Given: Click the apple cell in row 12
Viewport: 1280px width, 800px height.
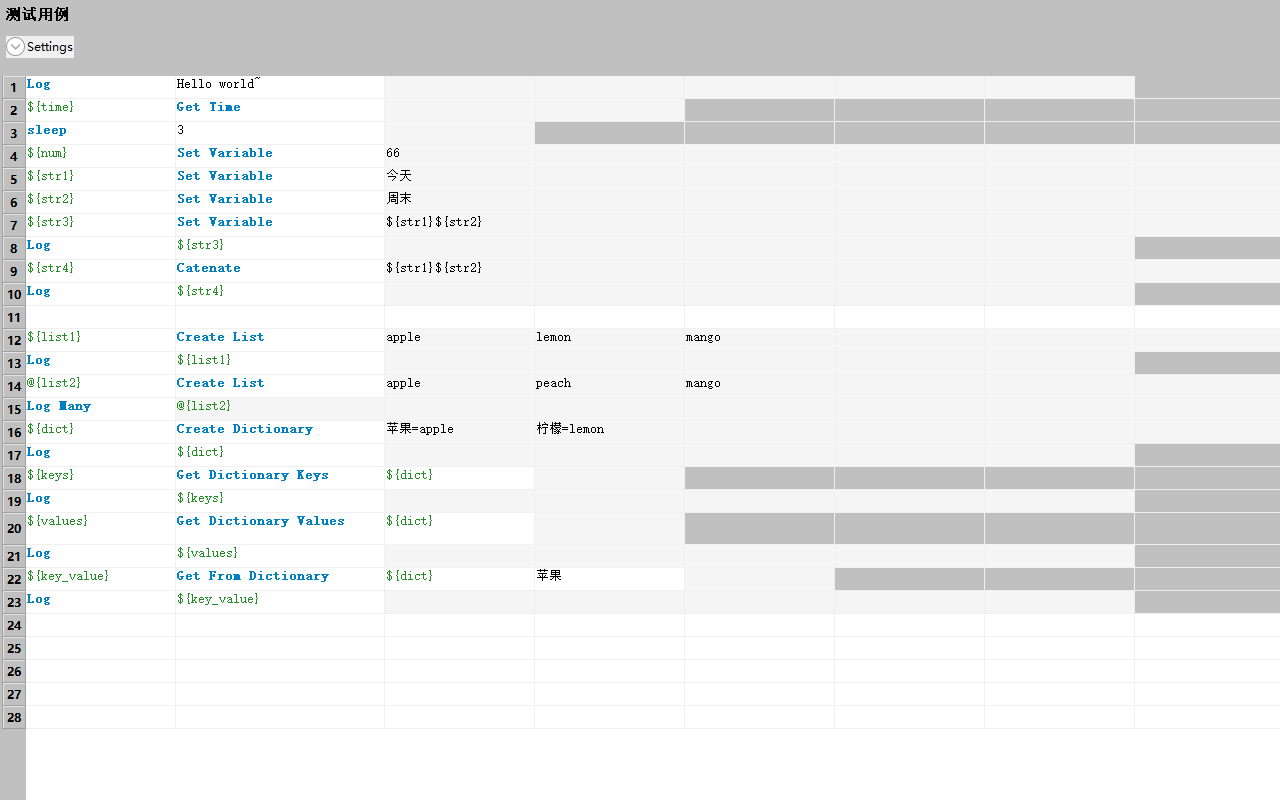Looking at the screenshot, I should coord(459,340).
